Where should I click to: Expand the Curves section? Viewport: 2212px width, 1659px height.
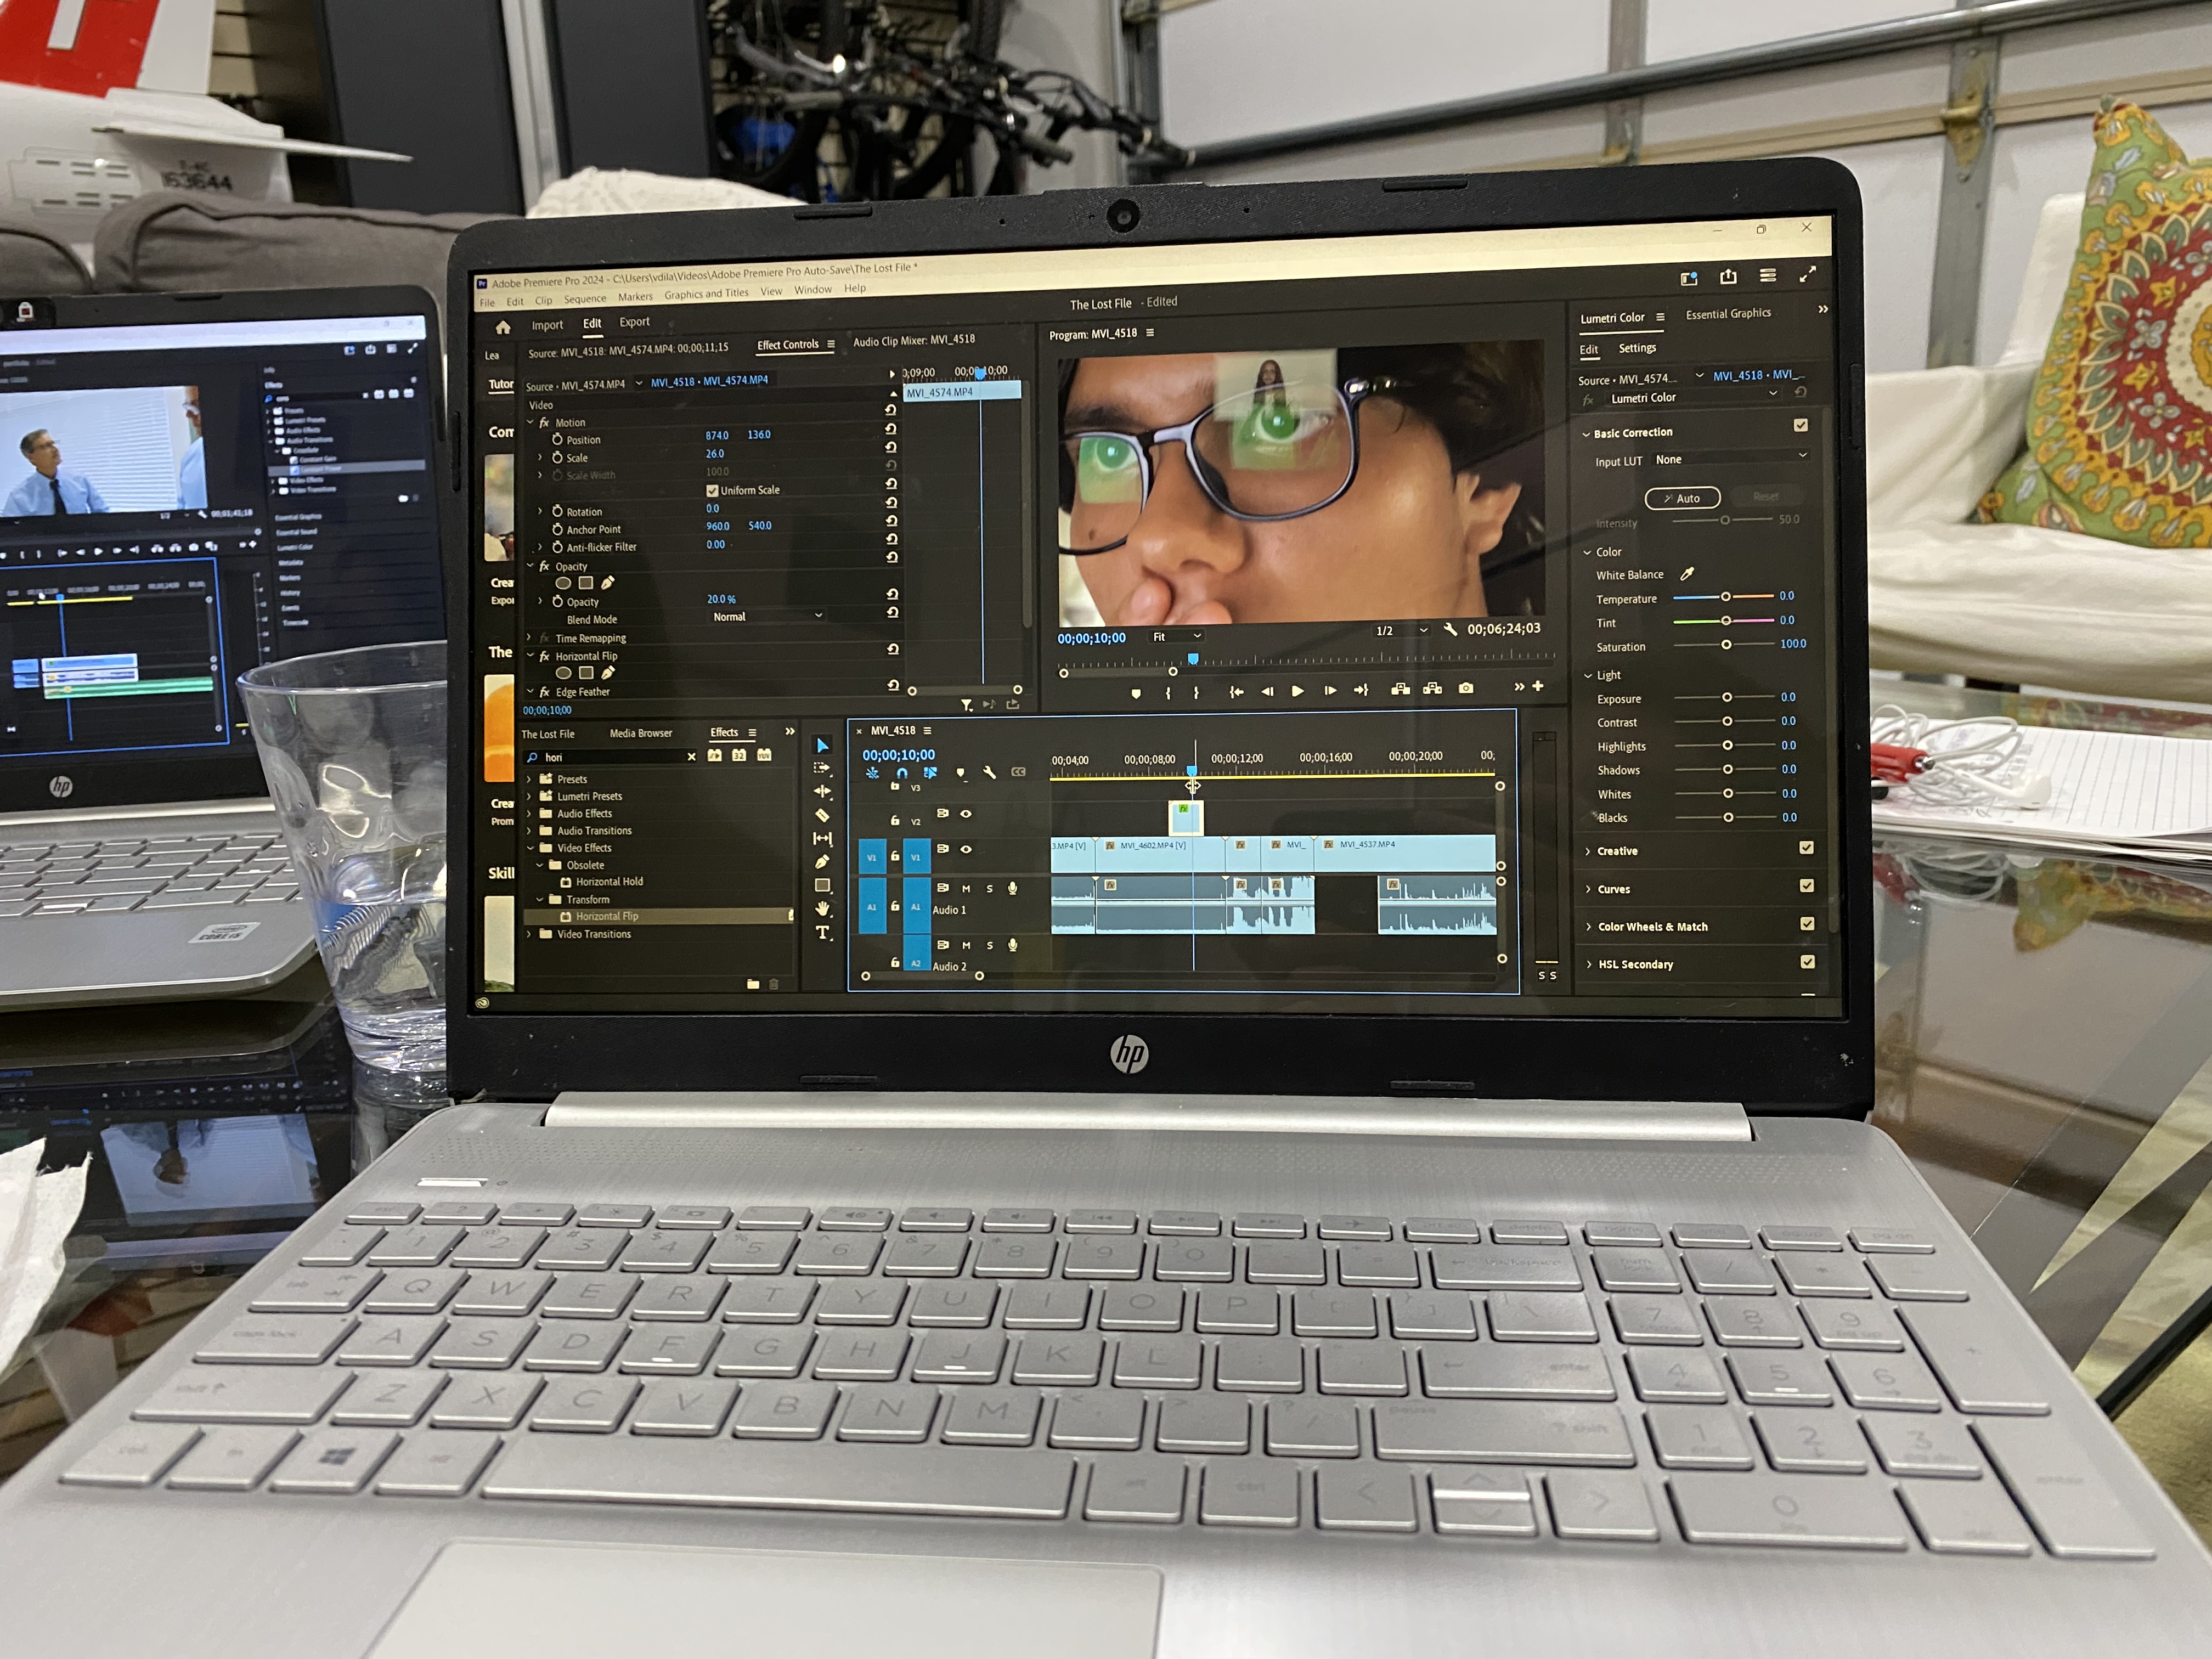click(1589, 890)
